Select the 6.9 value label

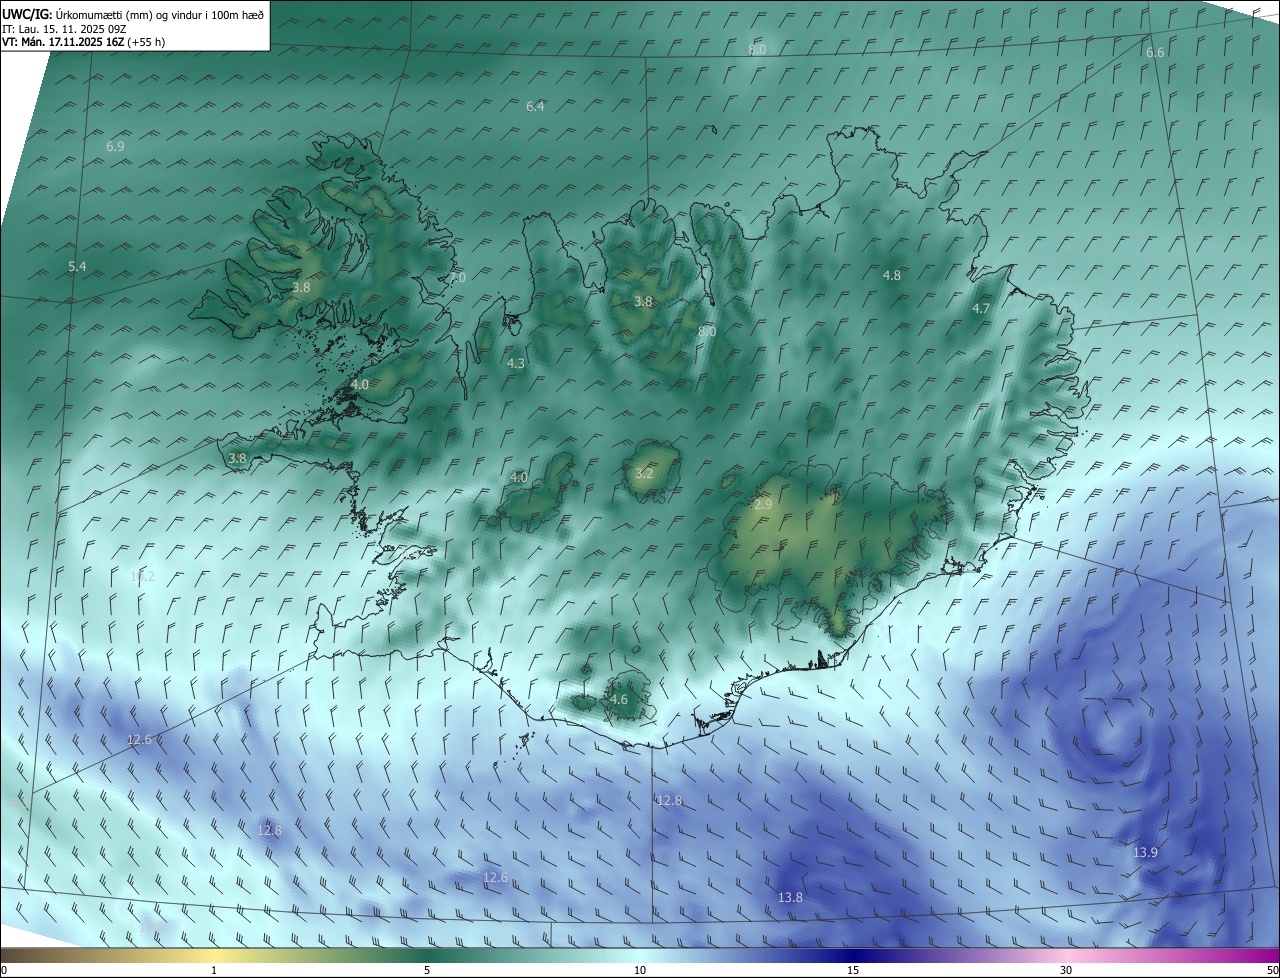(x=115, y=146)
